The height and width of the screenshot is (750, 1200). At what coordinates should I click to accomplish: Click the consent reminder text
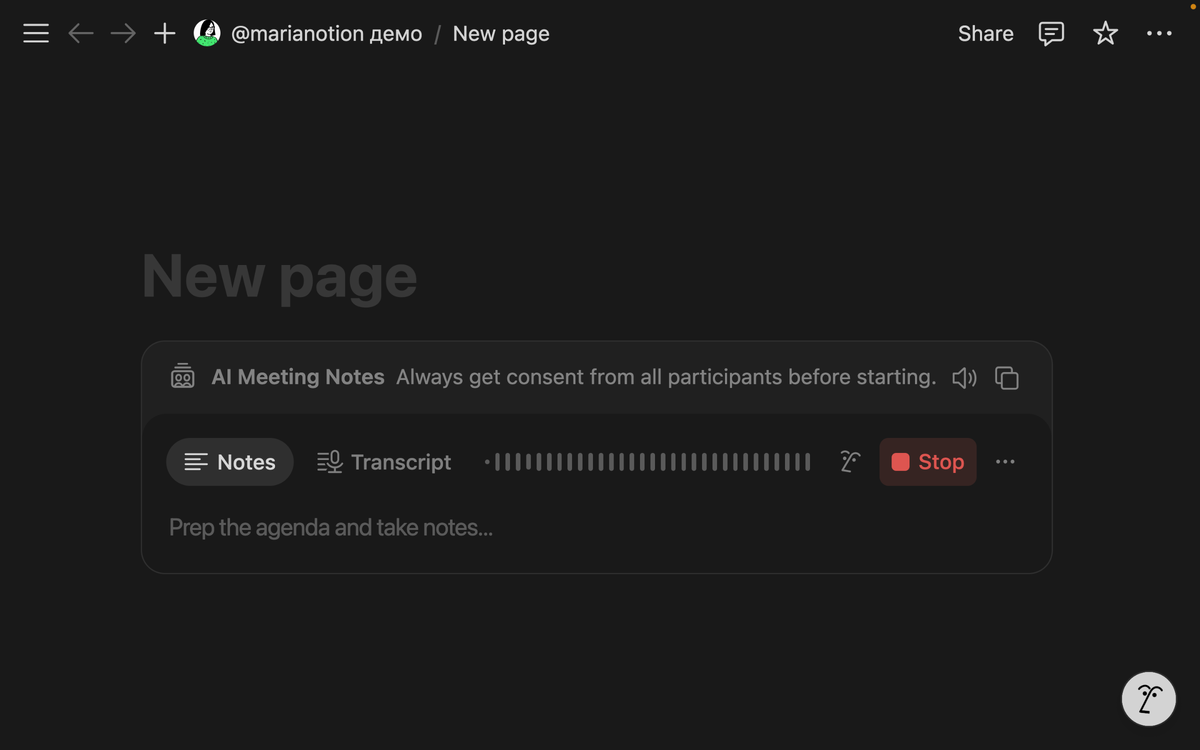point(666,377)
